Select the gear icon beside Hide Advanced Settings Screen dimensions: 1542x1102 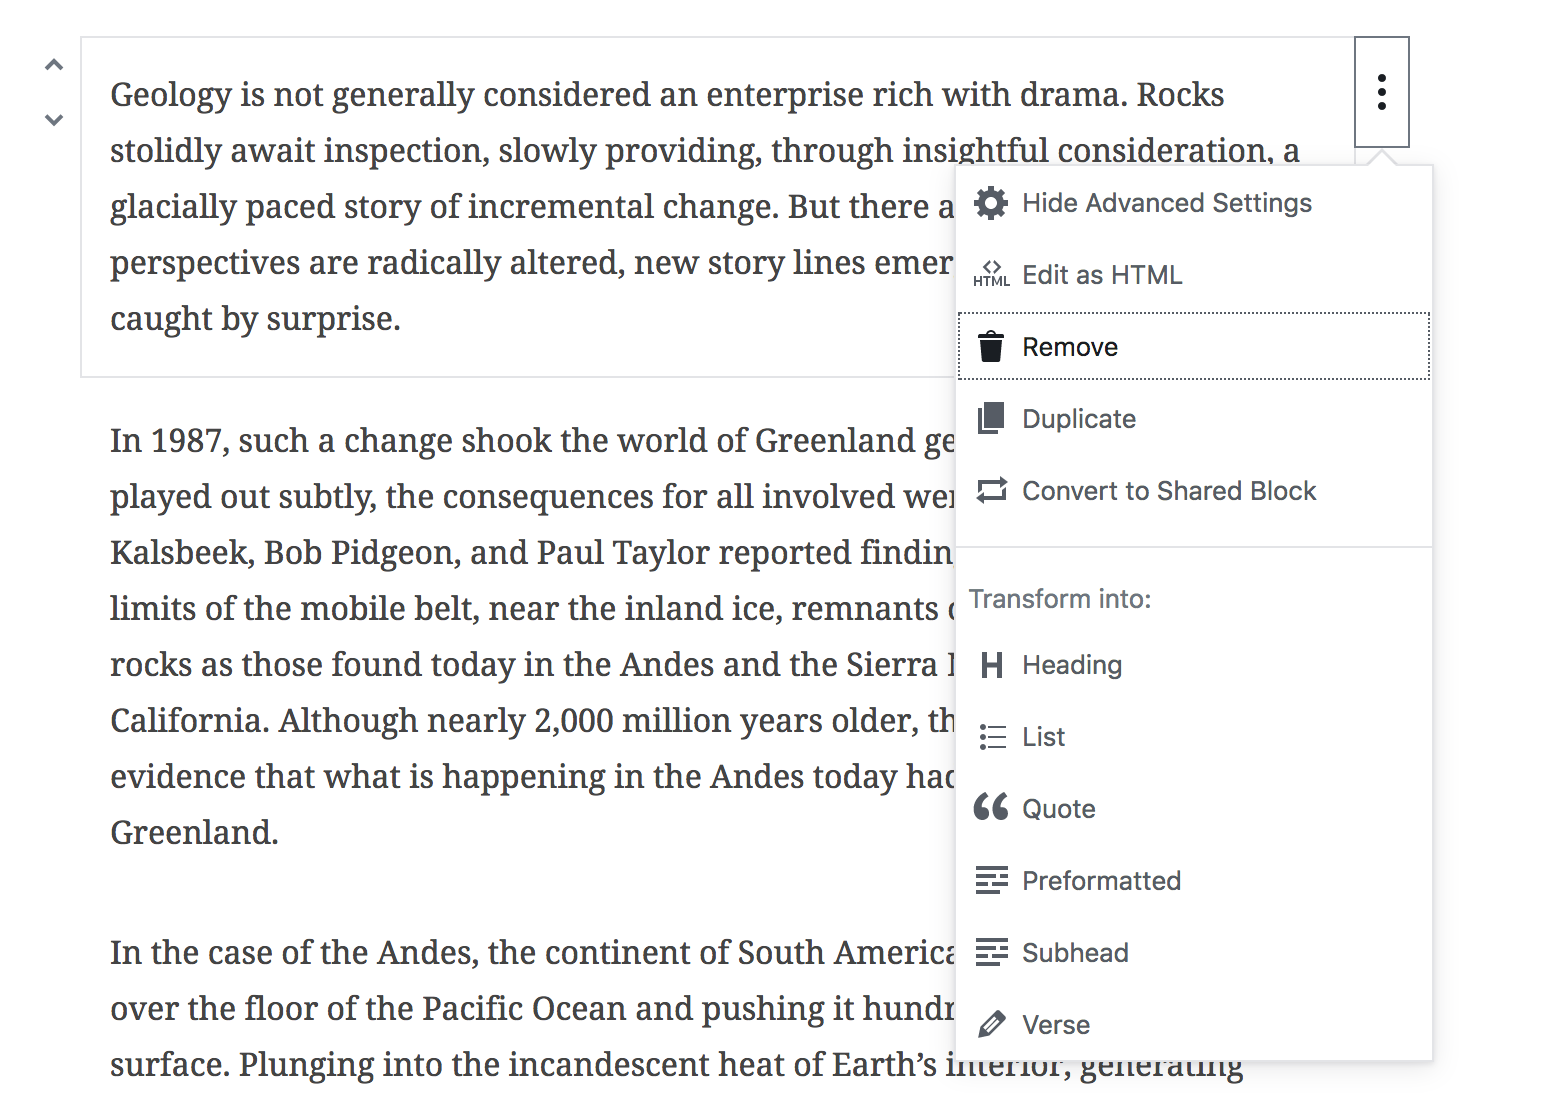991,202
